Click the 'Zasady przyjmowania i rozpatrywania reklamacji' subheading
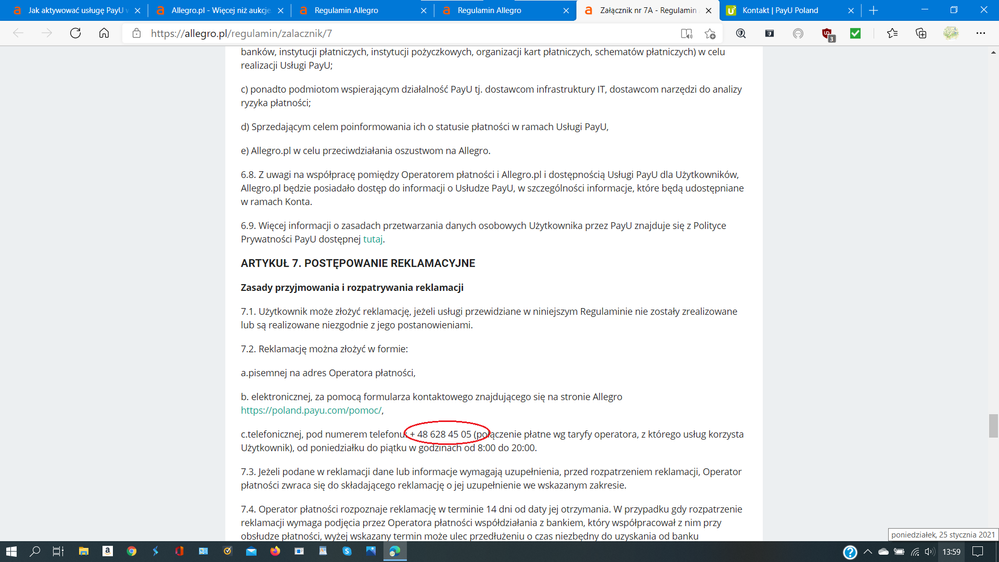Screen dimensions: 999x562 (x=352, y=287)
